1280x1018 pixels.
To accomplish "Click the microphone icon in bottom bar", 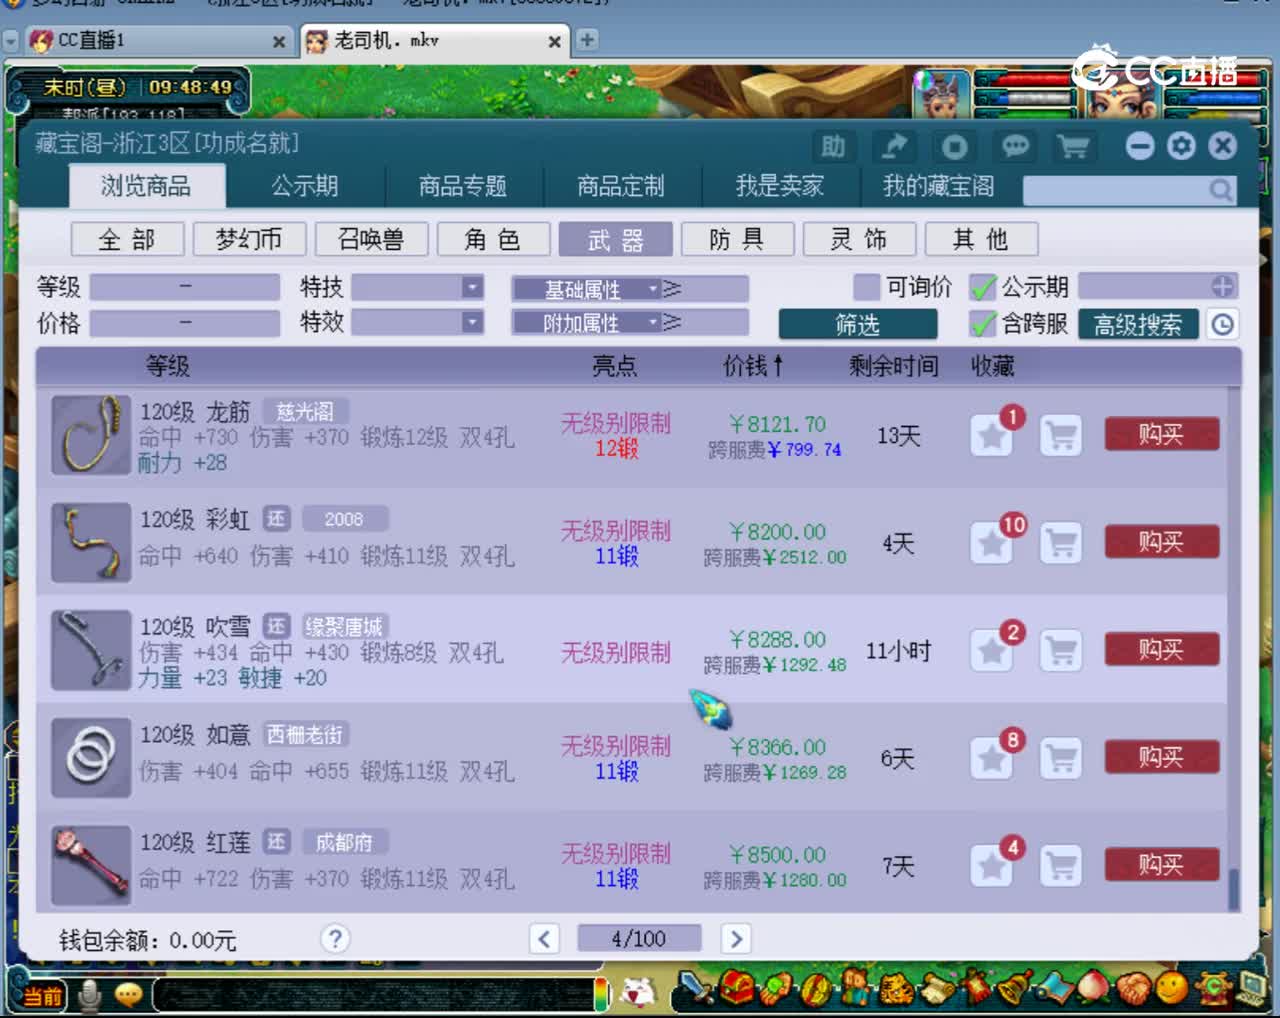I will [x=90, y=994].
